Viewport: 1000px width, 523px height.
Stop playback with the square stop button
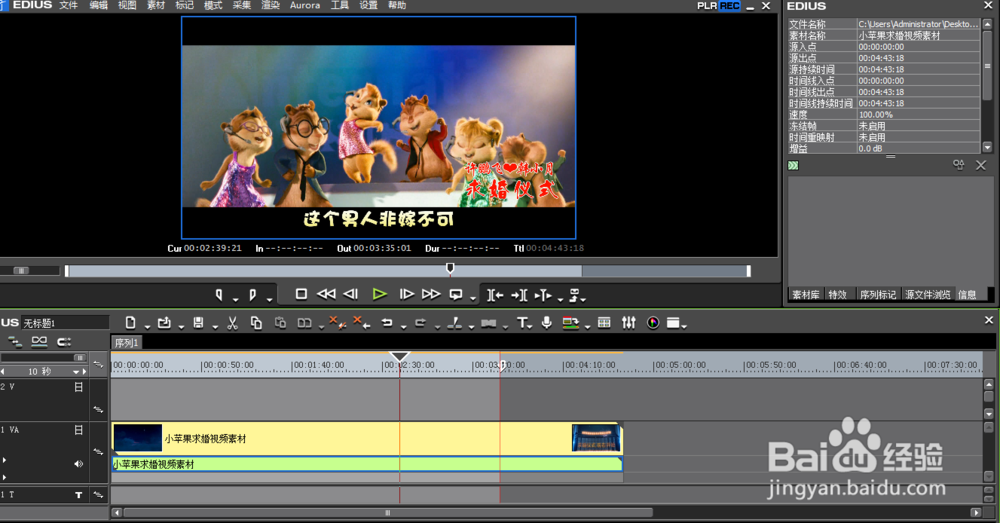[x=302, y=294]
